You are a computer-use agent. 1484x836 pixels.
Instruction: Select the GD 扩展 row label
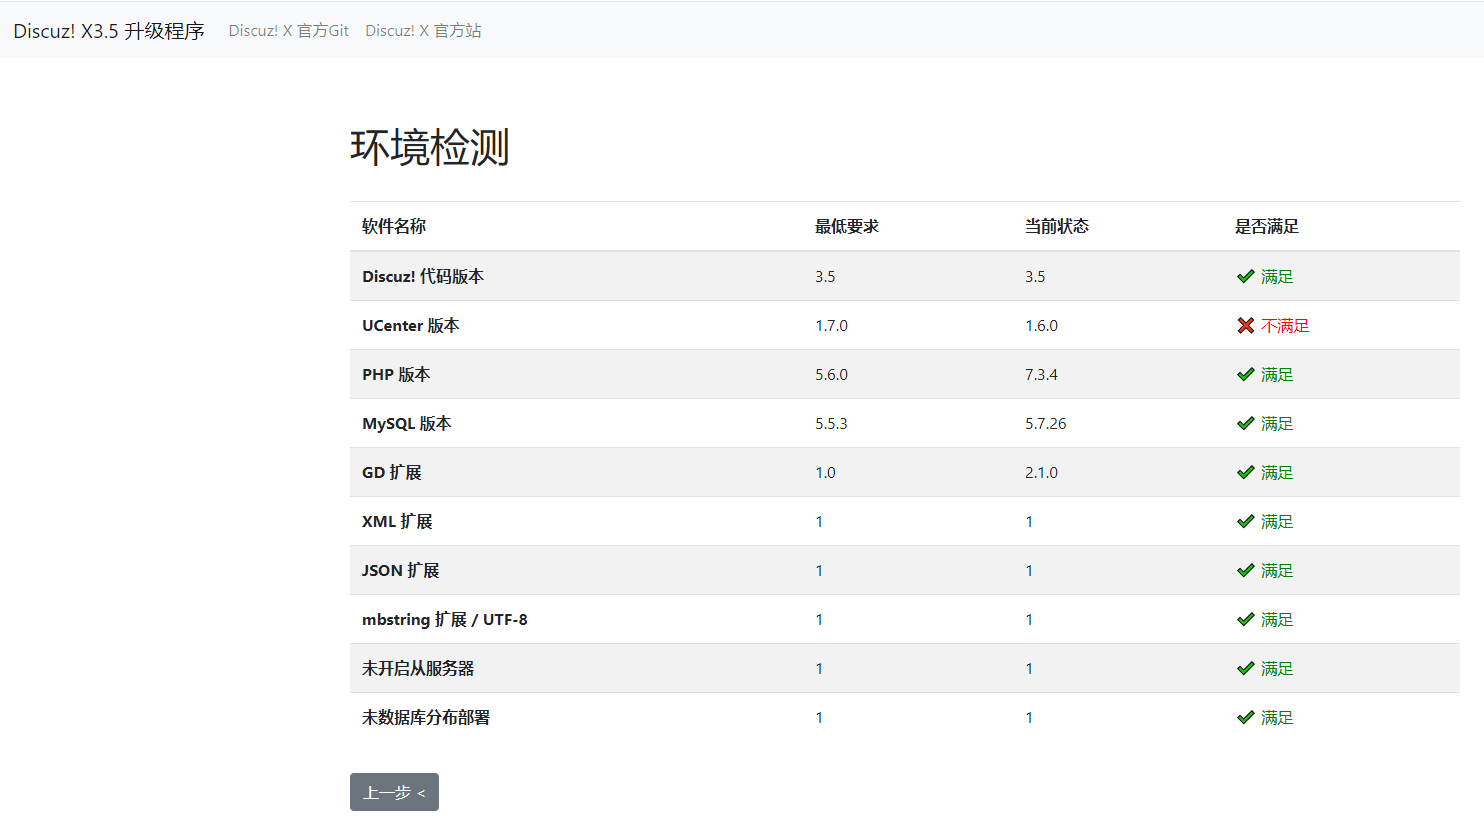click(392, 472)
